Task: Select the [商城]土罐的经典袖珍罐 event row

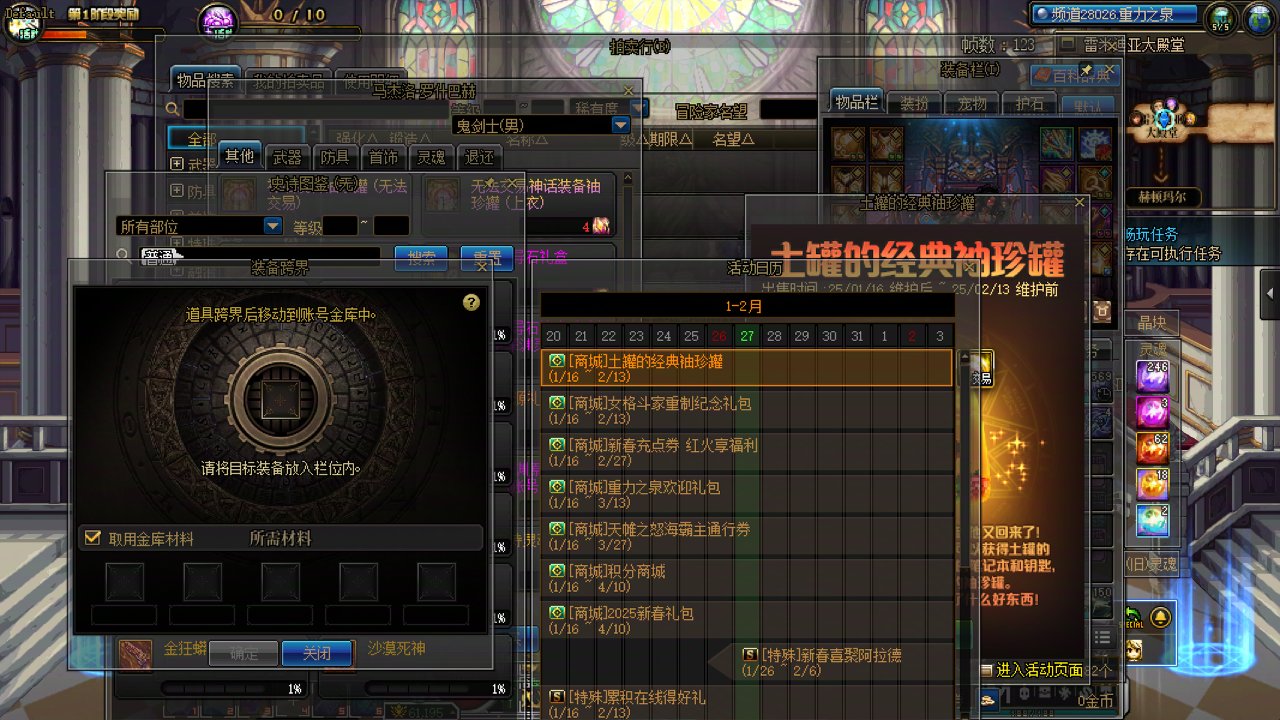Action: tap(746, 368)
